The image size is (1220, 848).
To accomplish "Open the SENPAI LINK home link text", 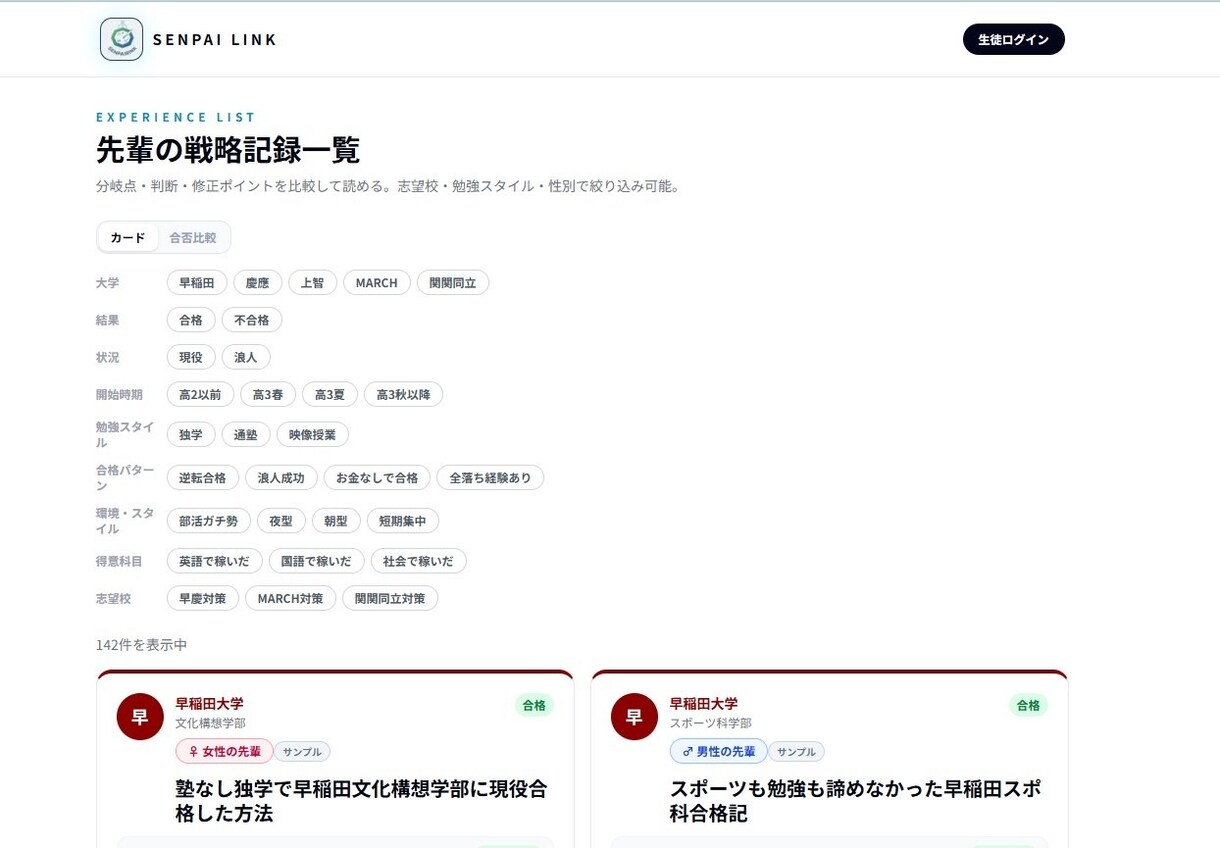I will pyautogui.click(x=215, y=40).
